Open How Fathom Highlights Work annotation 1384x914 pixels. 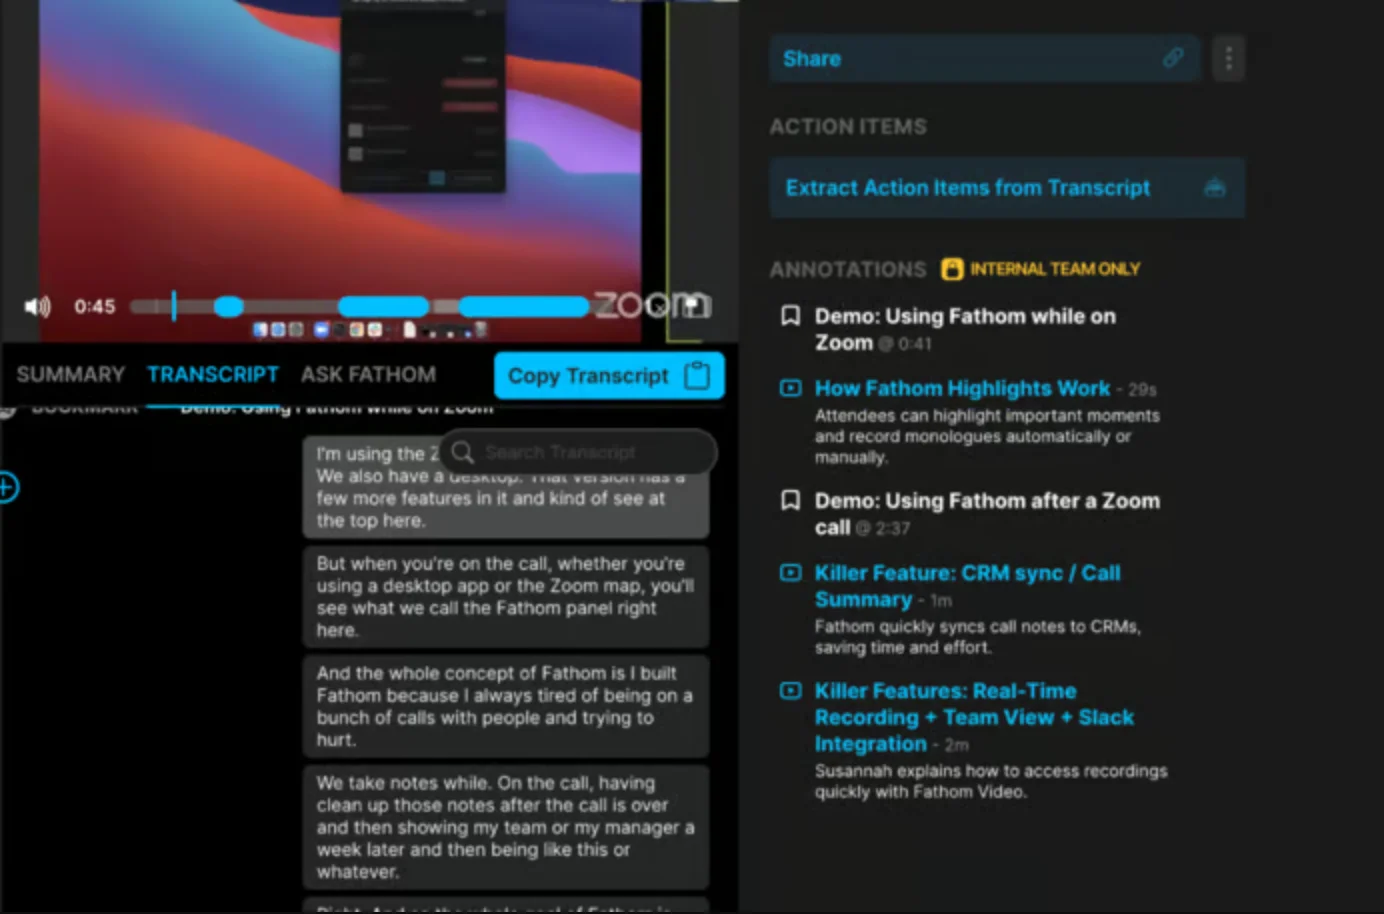pos(962,388)
